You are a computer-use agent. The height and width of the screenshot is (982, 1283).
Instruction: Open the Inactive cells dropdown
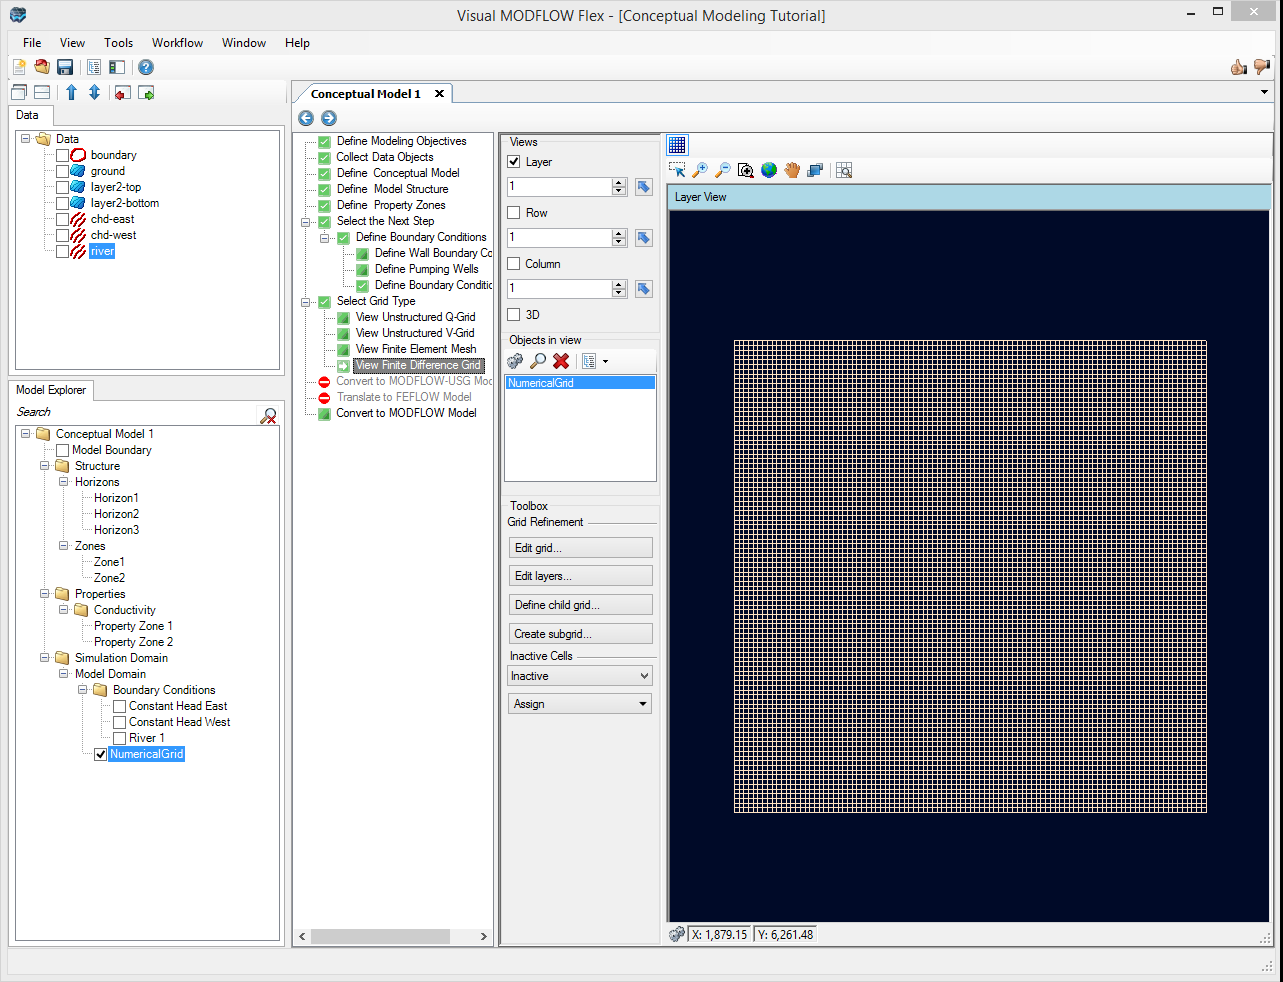point(580,675)
